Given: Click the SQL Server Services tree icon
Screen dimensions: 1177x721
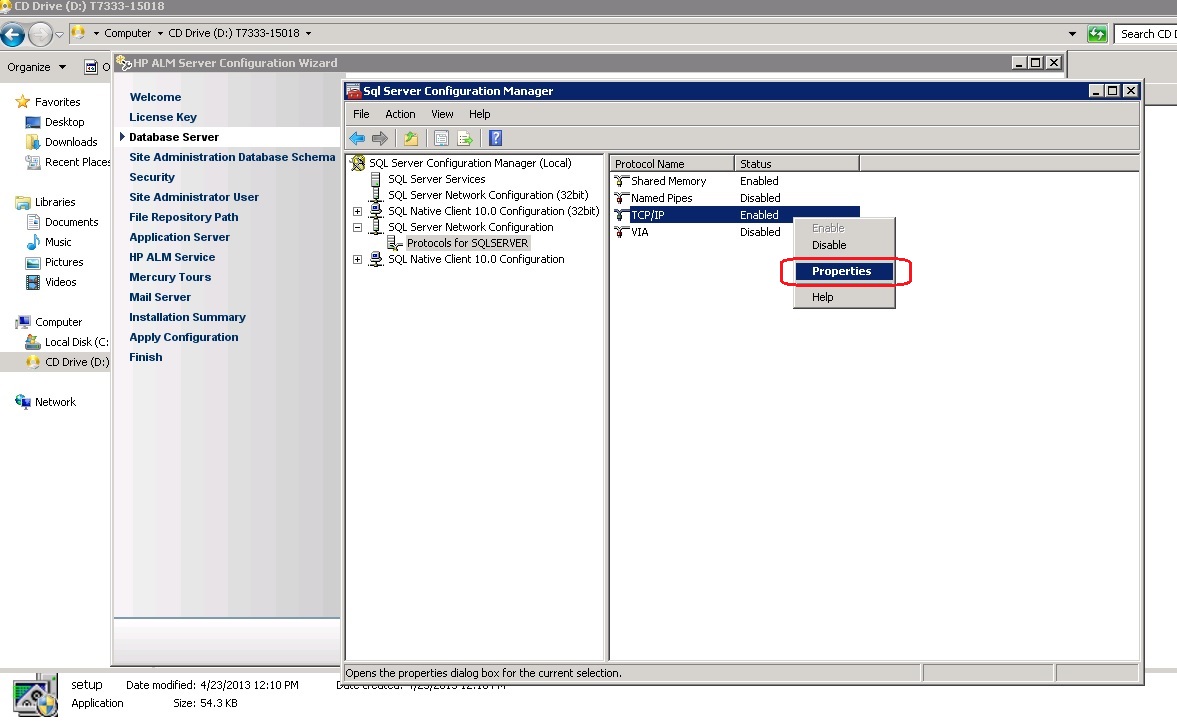Looking at the screenshot, I should (x=376, y=179).
